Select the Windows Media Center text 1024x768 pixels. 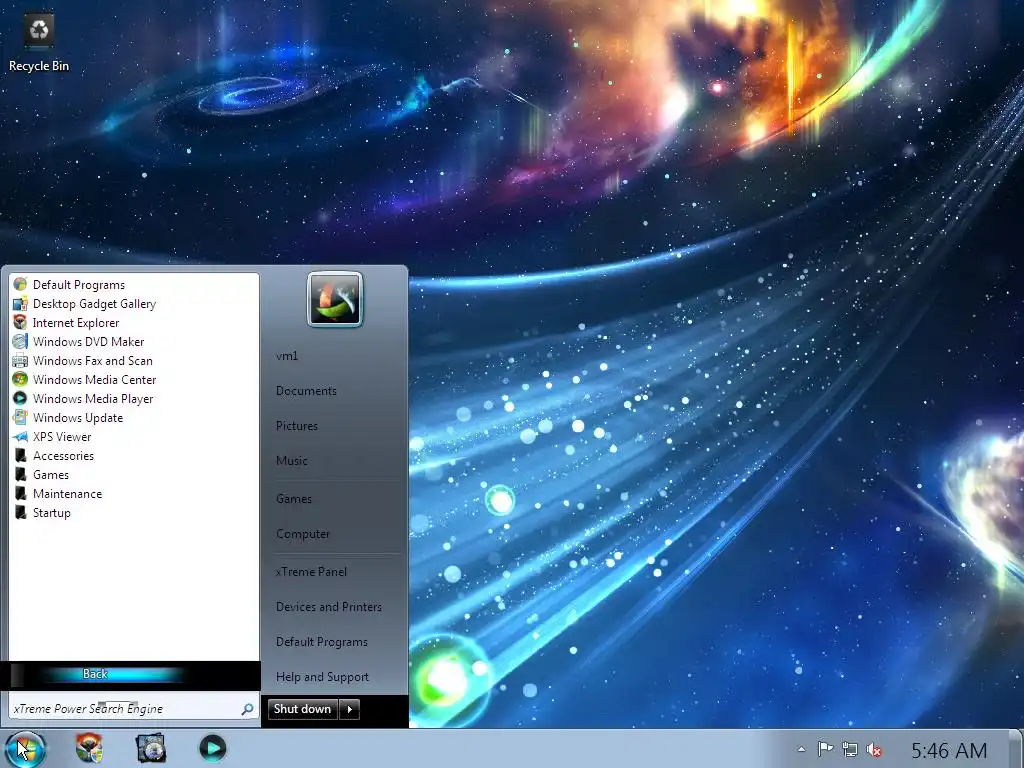[95, 379]
